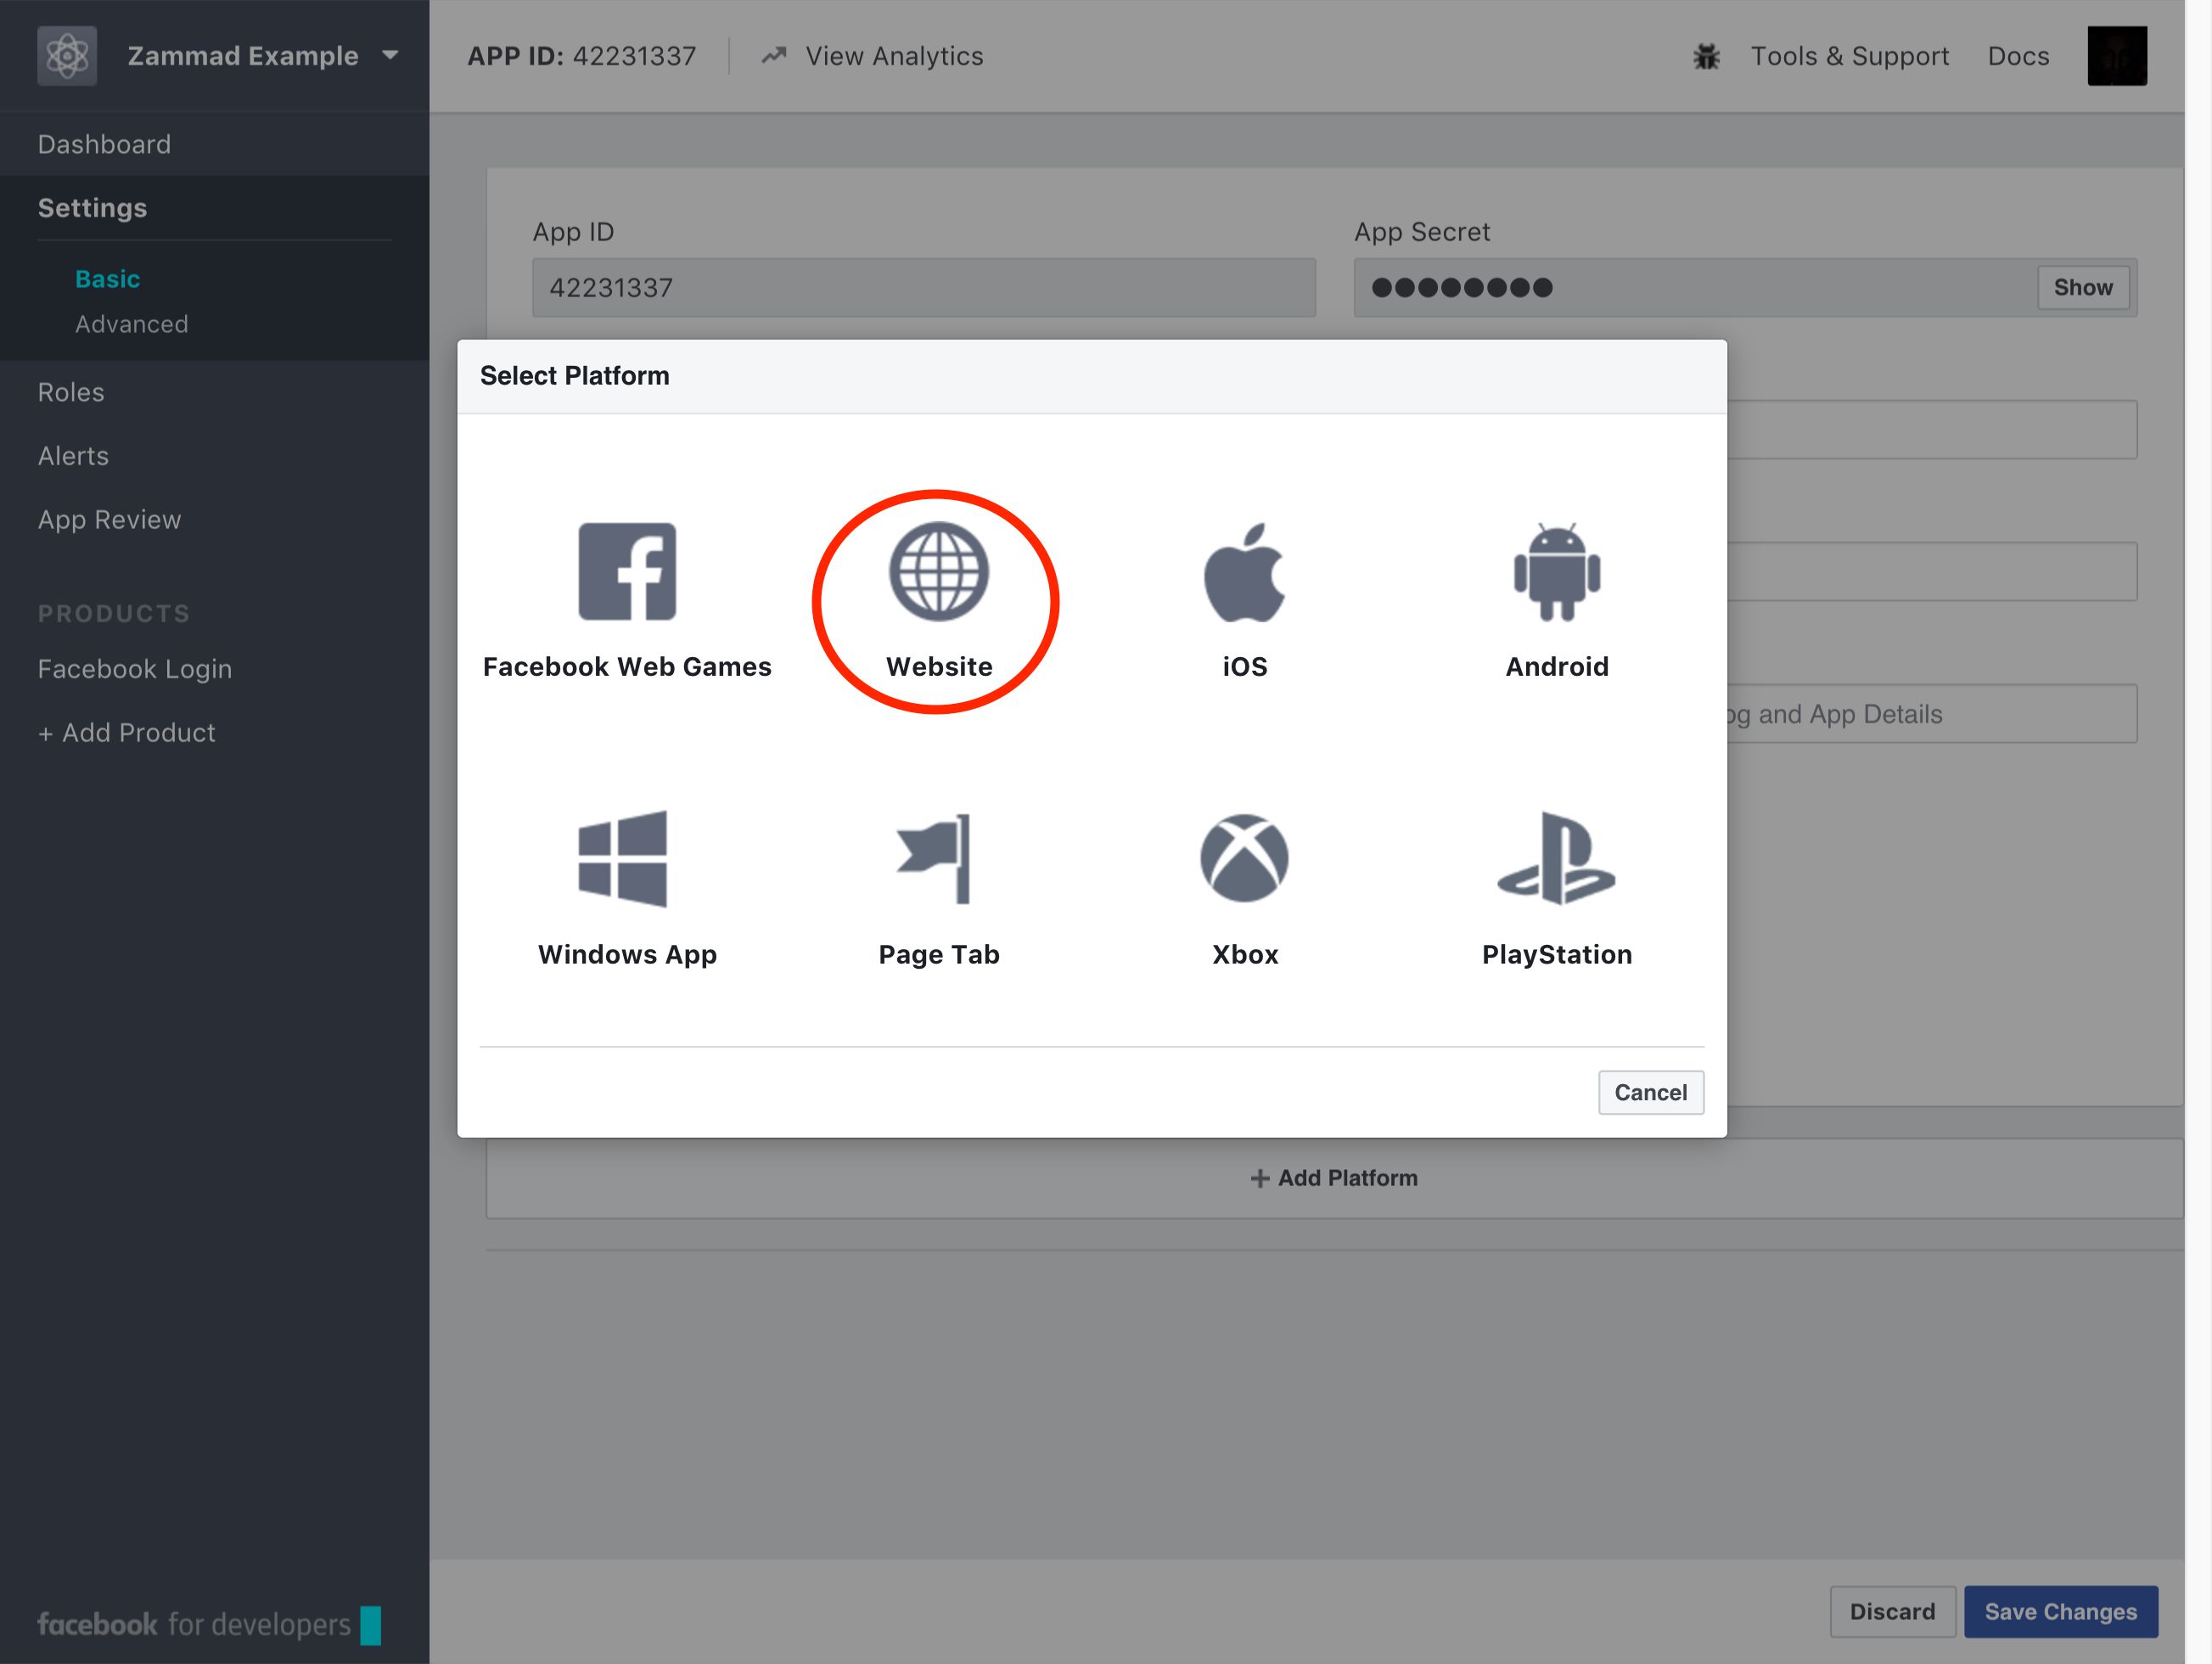2212x1664 pixels.
Task: Select the Android robot platform icon
Action: [x=1557, y=571]
